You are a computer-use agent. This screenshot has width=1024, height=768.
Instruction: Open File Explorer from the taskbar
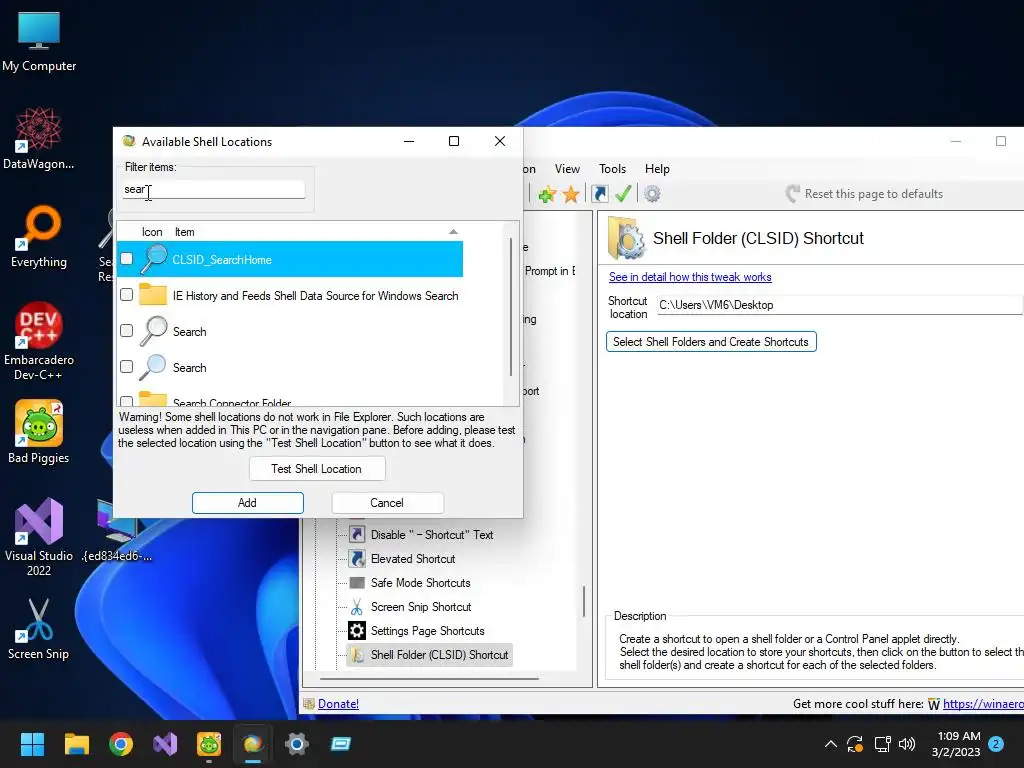click(x=76, y=744)
